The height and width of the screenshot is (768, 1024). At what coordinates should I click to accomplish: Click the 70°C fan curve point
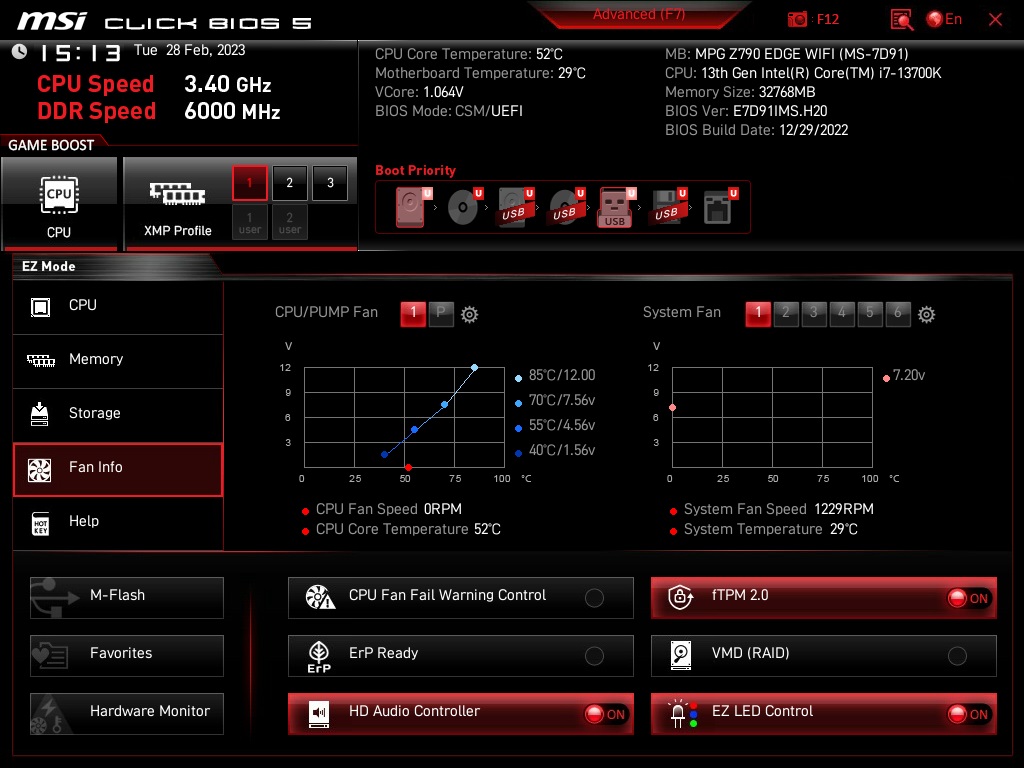point(445,405)
